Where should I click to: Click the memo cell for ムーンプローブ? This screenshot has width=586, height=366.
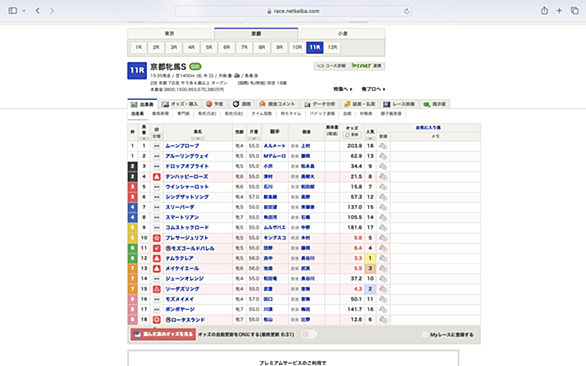[x=435, y=146]
